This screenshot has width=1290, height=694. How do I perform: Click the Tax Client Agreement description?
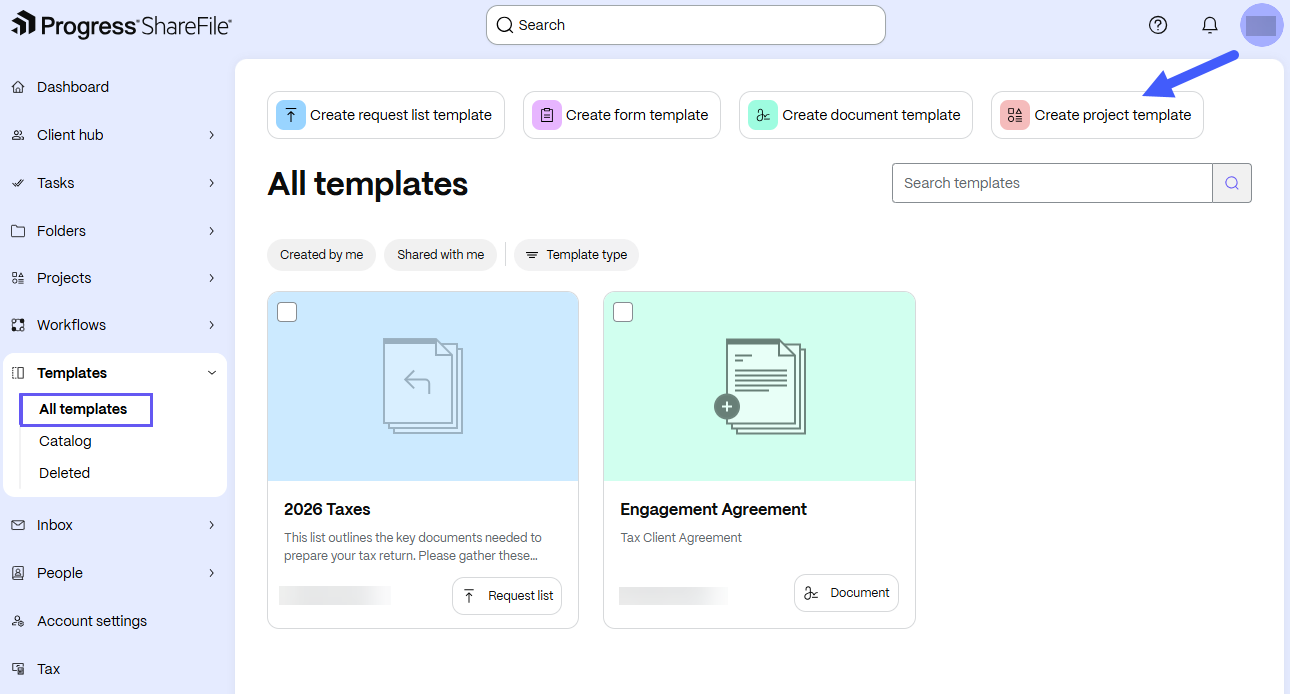tap(681, 538)
